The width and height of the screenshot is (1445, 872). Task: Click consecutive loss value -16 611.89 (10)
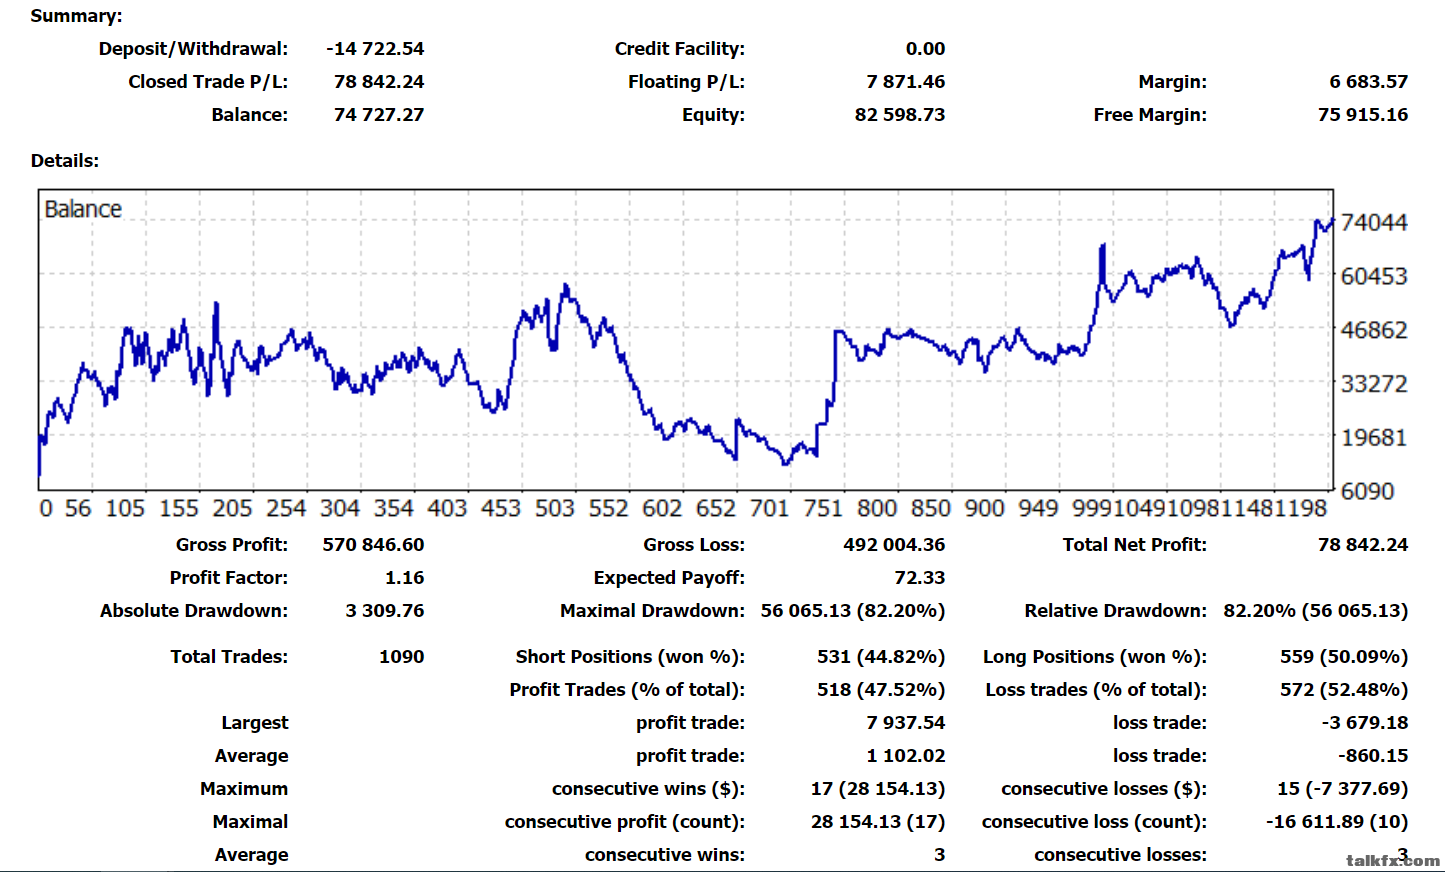click(x=1337, y=821)
